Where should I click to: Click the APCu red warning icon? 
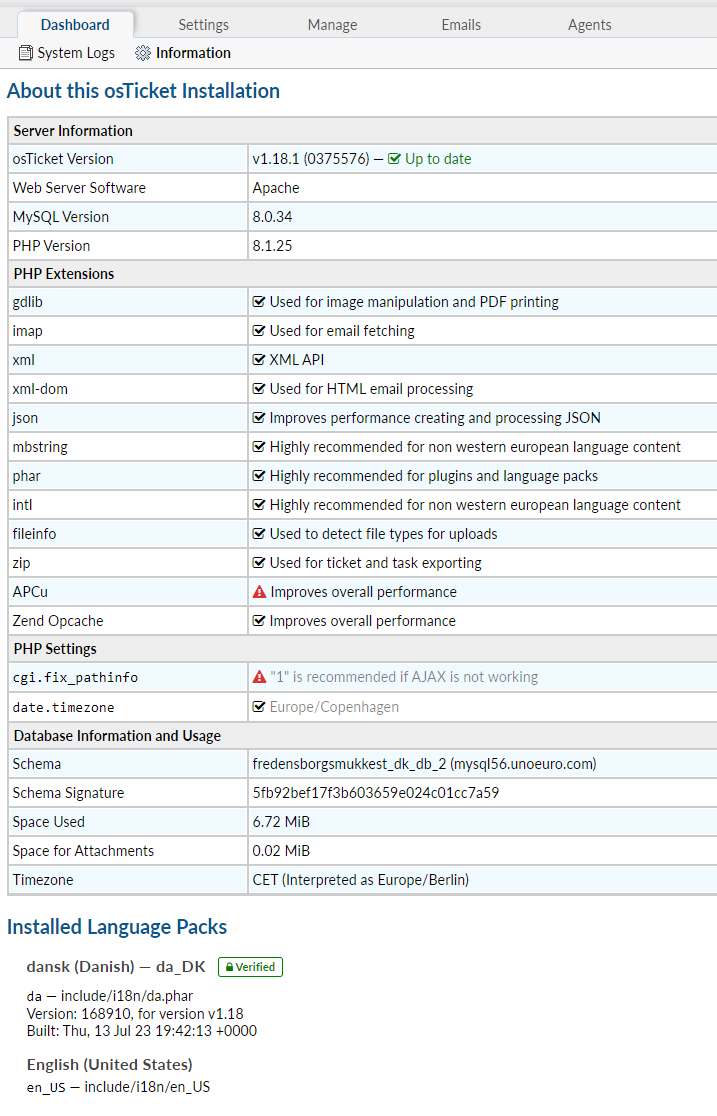259,591
